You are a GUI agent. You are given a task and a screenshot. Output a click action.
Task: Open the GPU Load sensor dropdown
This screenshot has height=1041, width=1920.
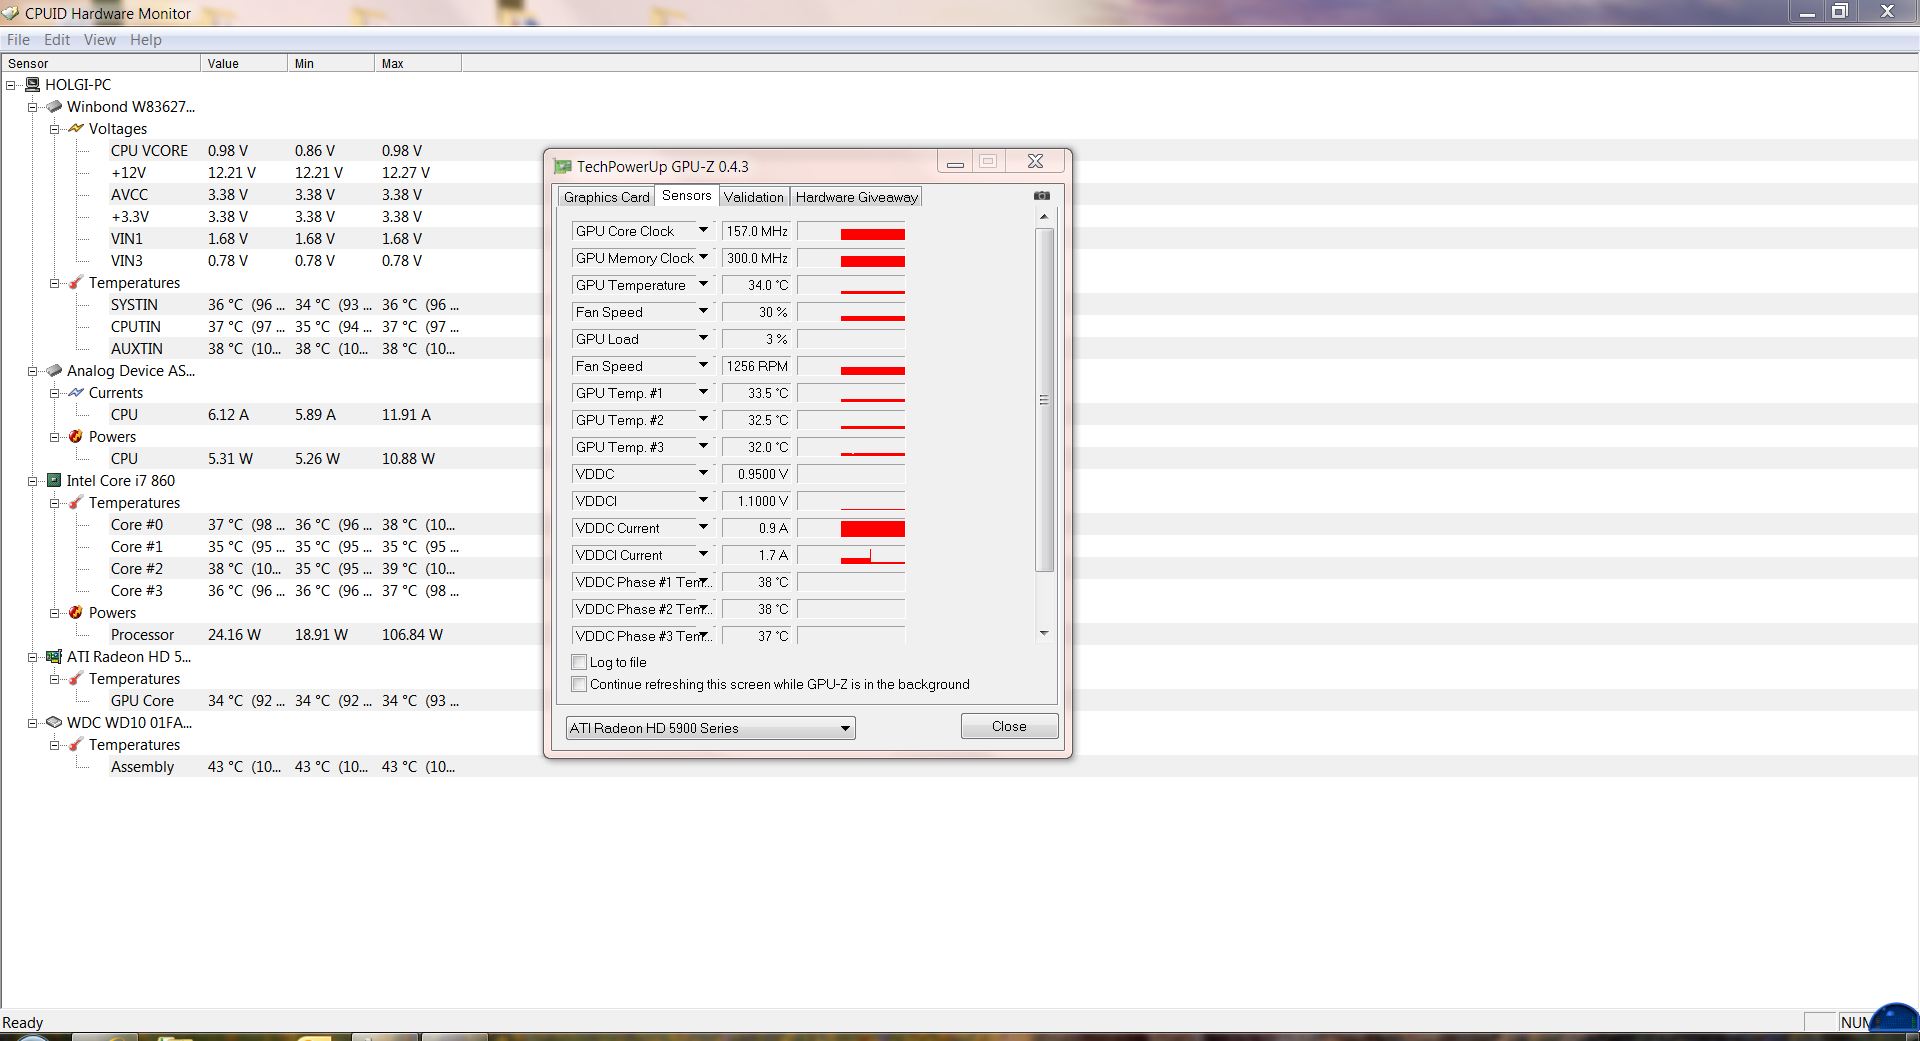pos(703,339)
